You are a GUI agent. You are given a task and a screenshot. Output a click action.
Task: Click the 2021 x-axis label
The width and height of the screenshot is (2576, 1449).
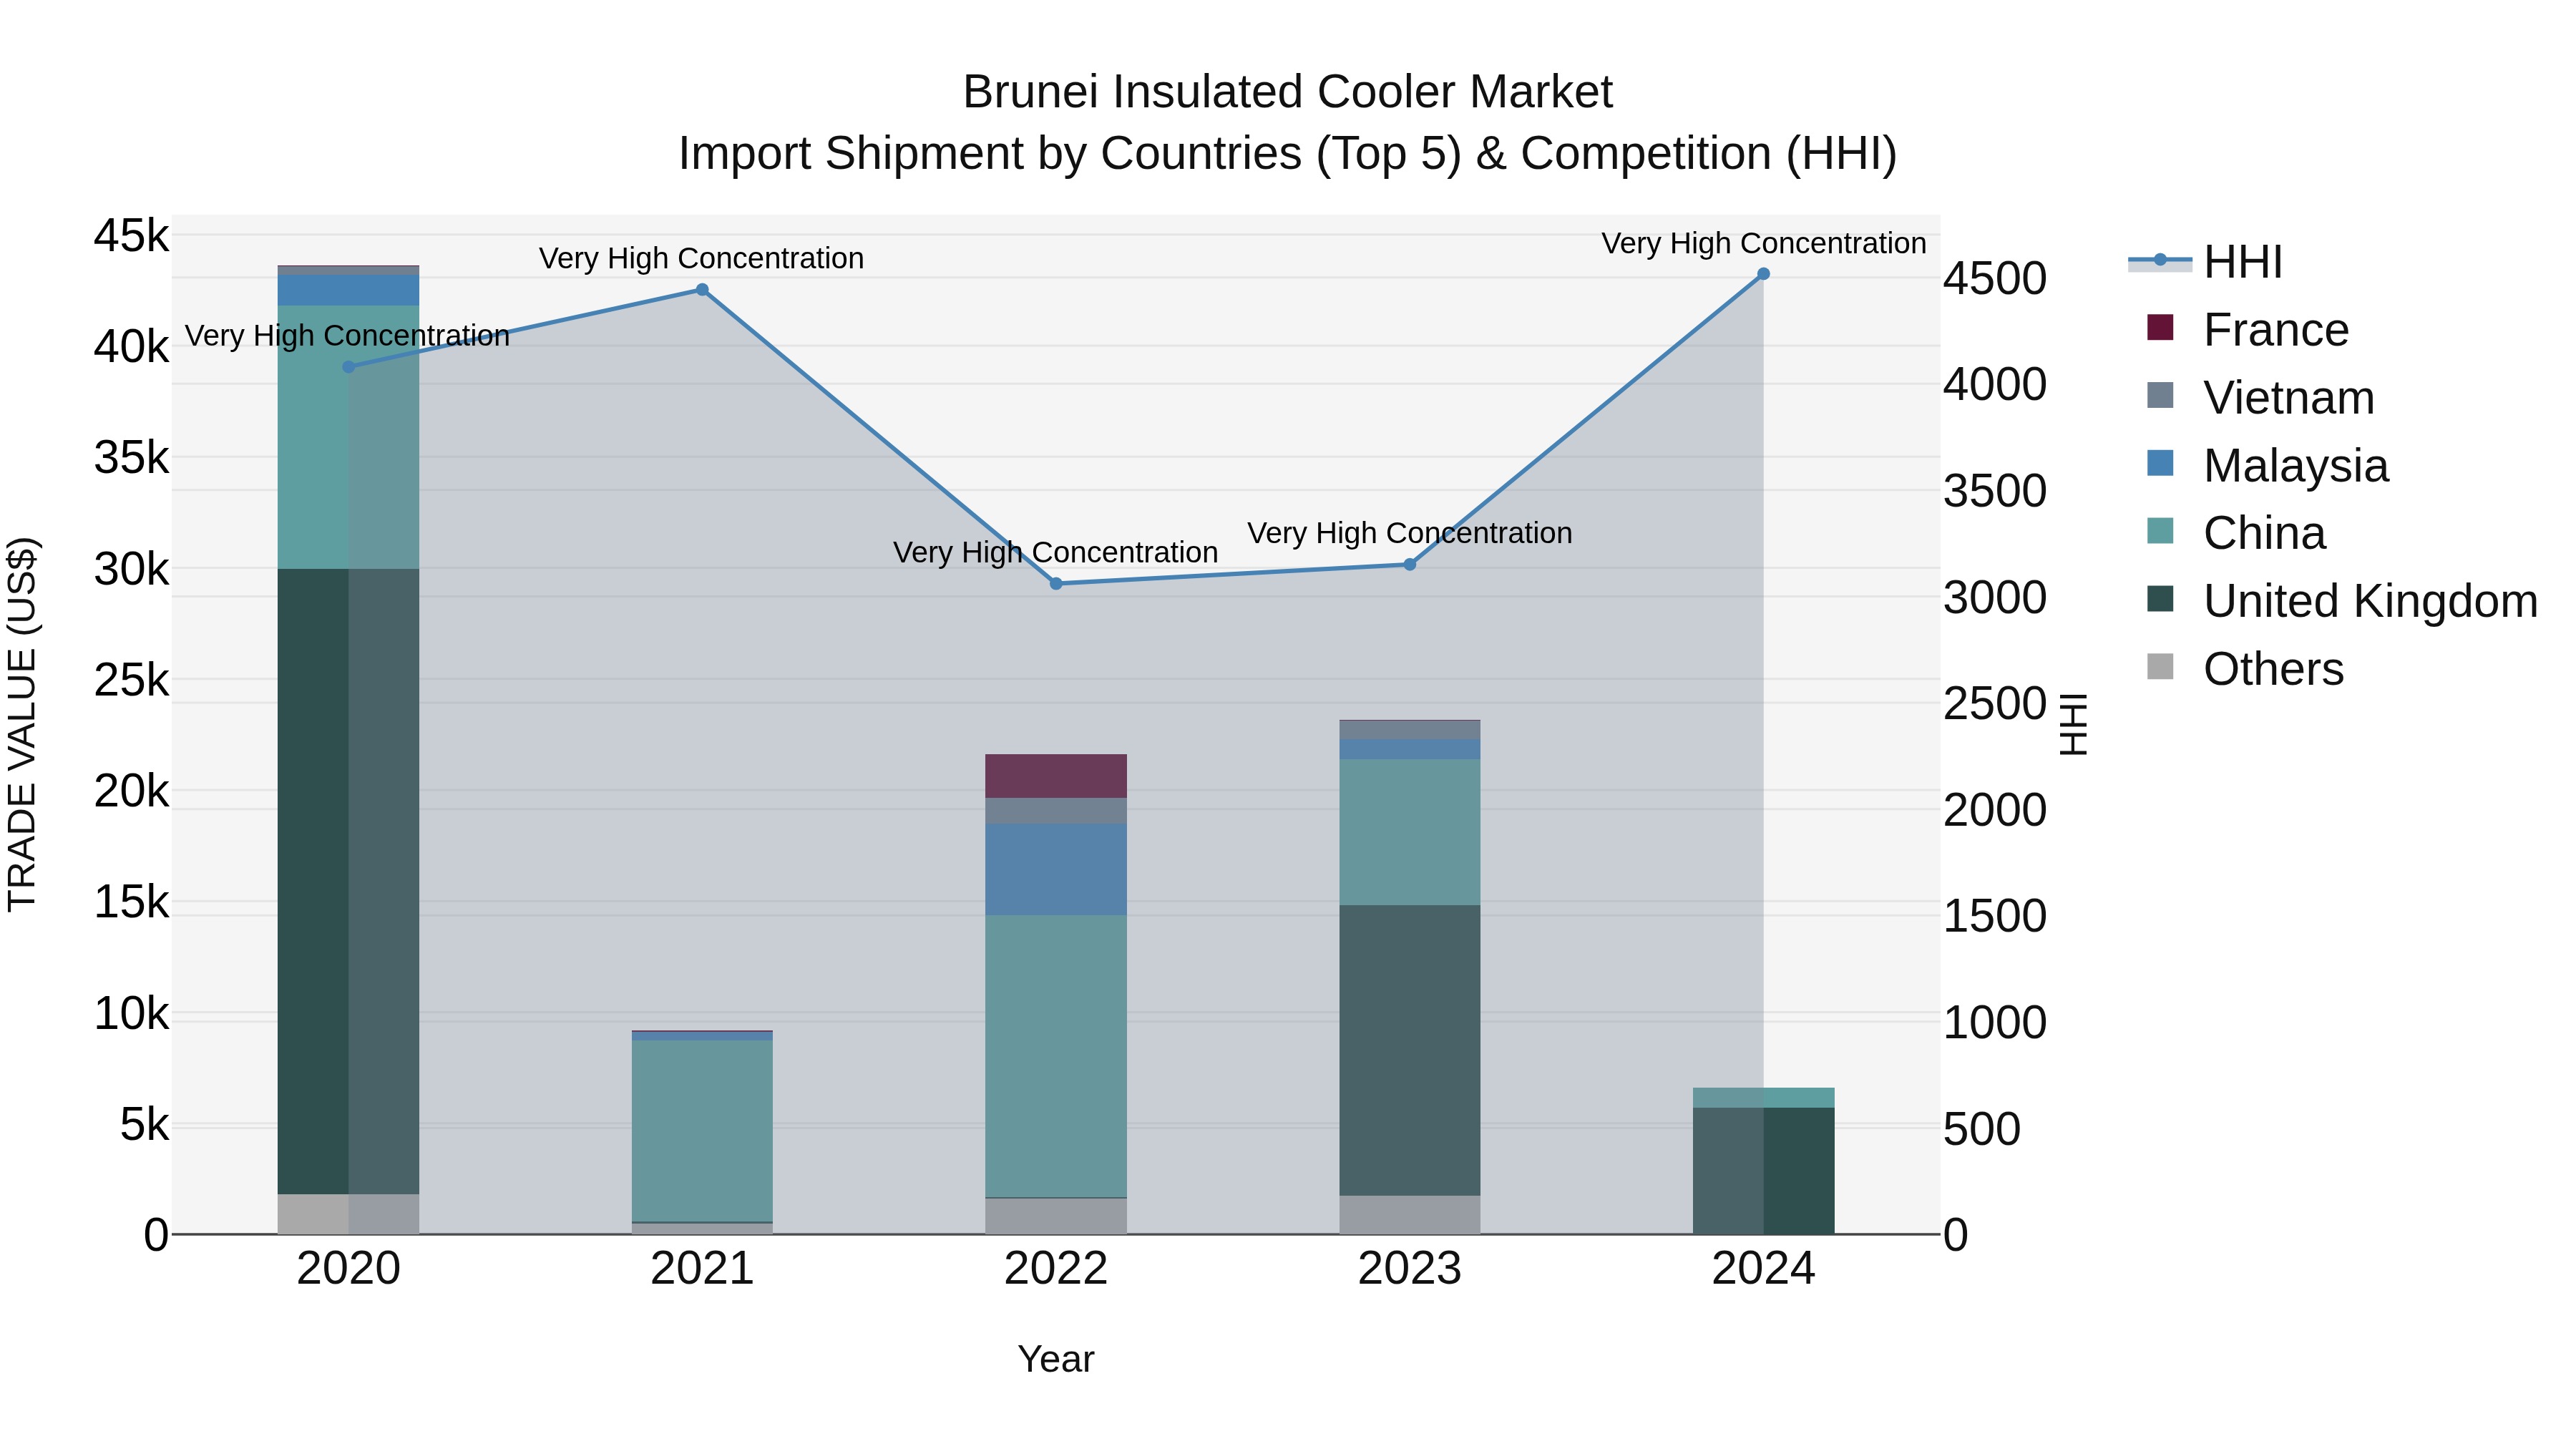click(x=702, y=1269)
